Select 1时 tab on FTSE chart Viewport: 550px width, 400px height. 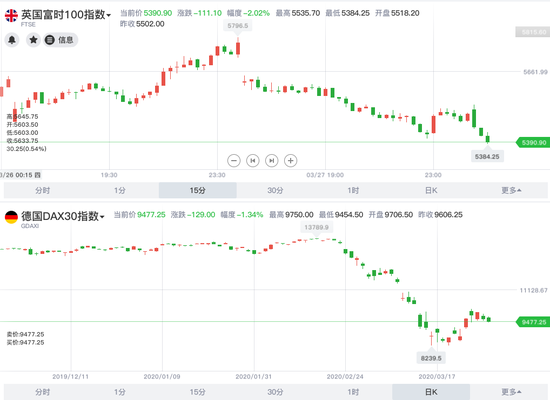[x=353, y=191]
